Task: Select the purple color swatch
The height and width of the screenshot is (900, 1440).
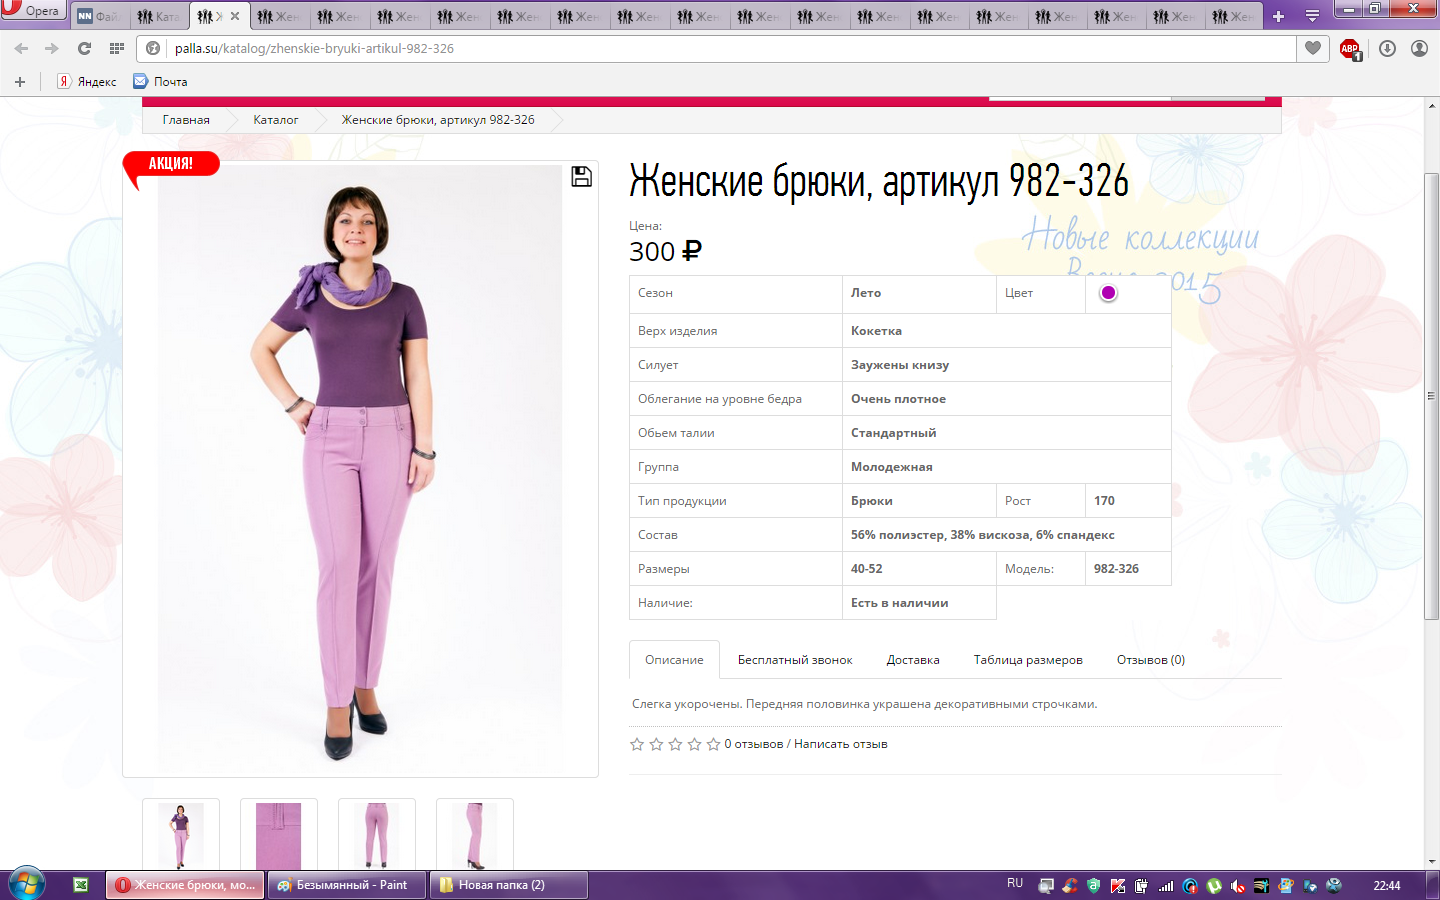Action: 1108,293
